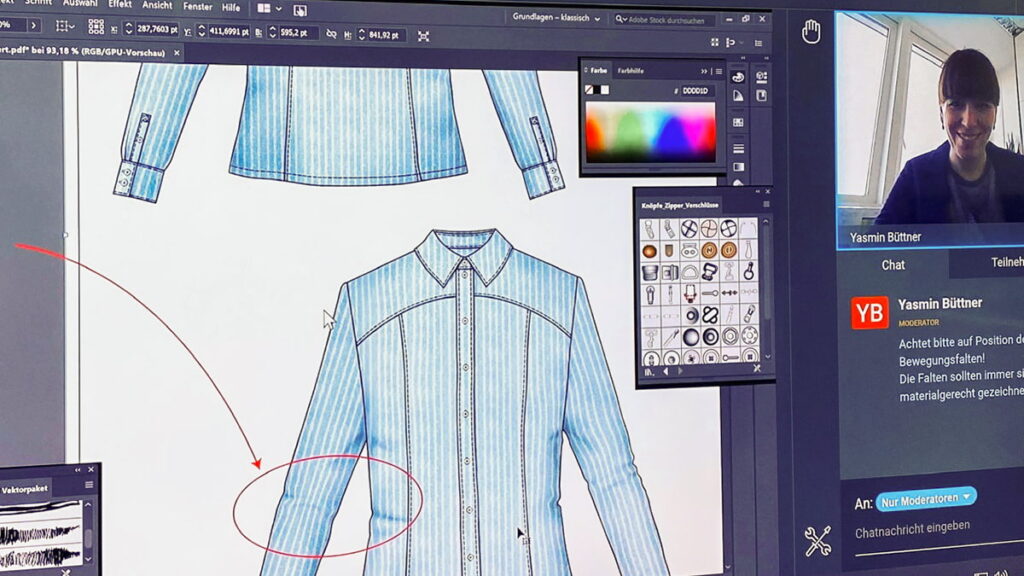Switch to the Chat tab

pyautogui.click(x=893, y=265)
